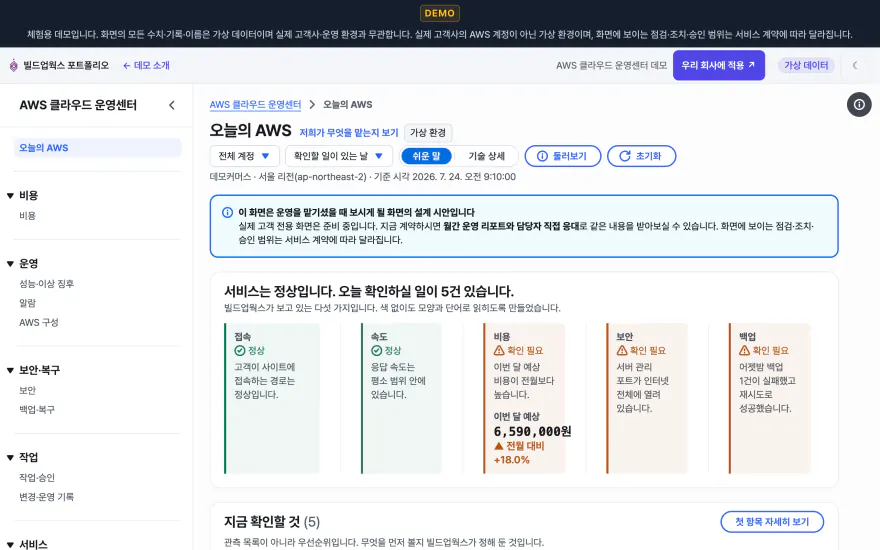Screen dimensions: 880x550
Task: Click the 6,590,000원 amount
Action: coord(532,432)
